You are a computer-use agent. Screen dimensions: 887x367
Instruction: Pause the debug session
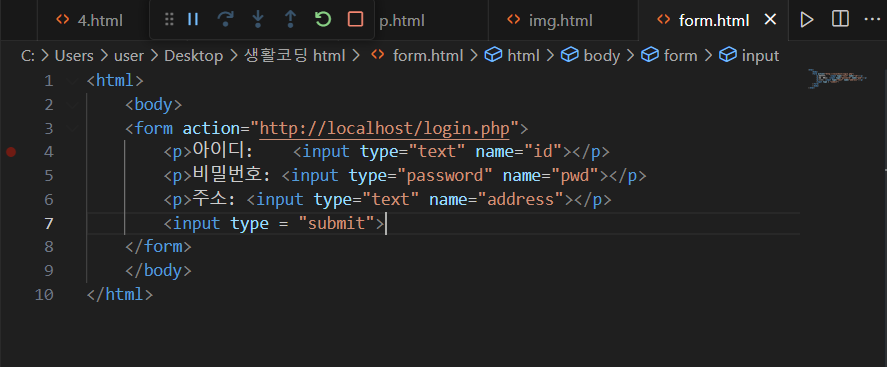pyautogui.click(x=193, y=20)
